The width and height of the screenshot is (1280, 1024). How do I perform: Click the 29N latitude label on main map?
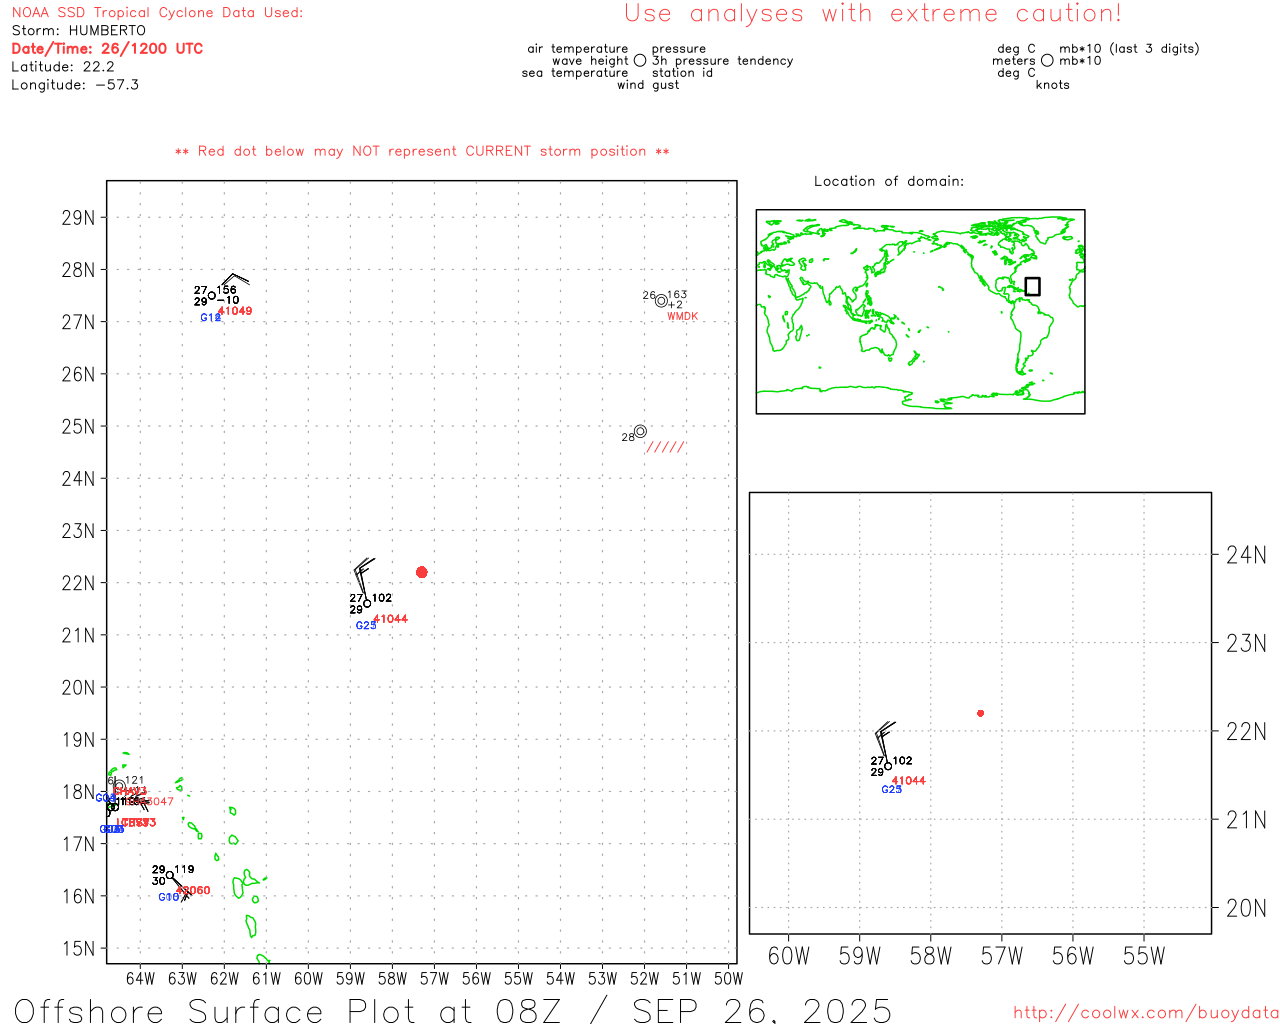[x=78, y=218]
